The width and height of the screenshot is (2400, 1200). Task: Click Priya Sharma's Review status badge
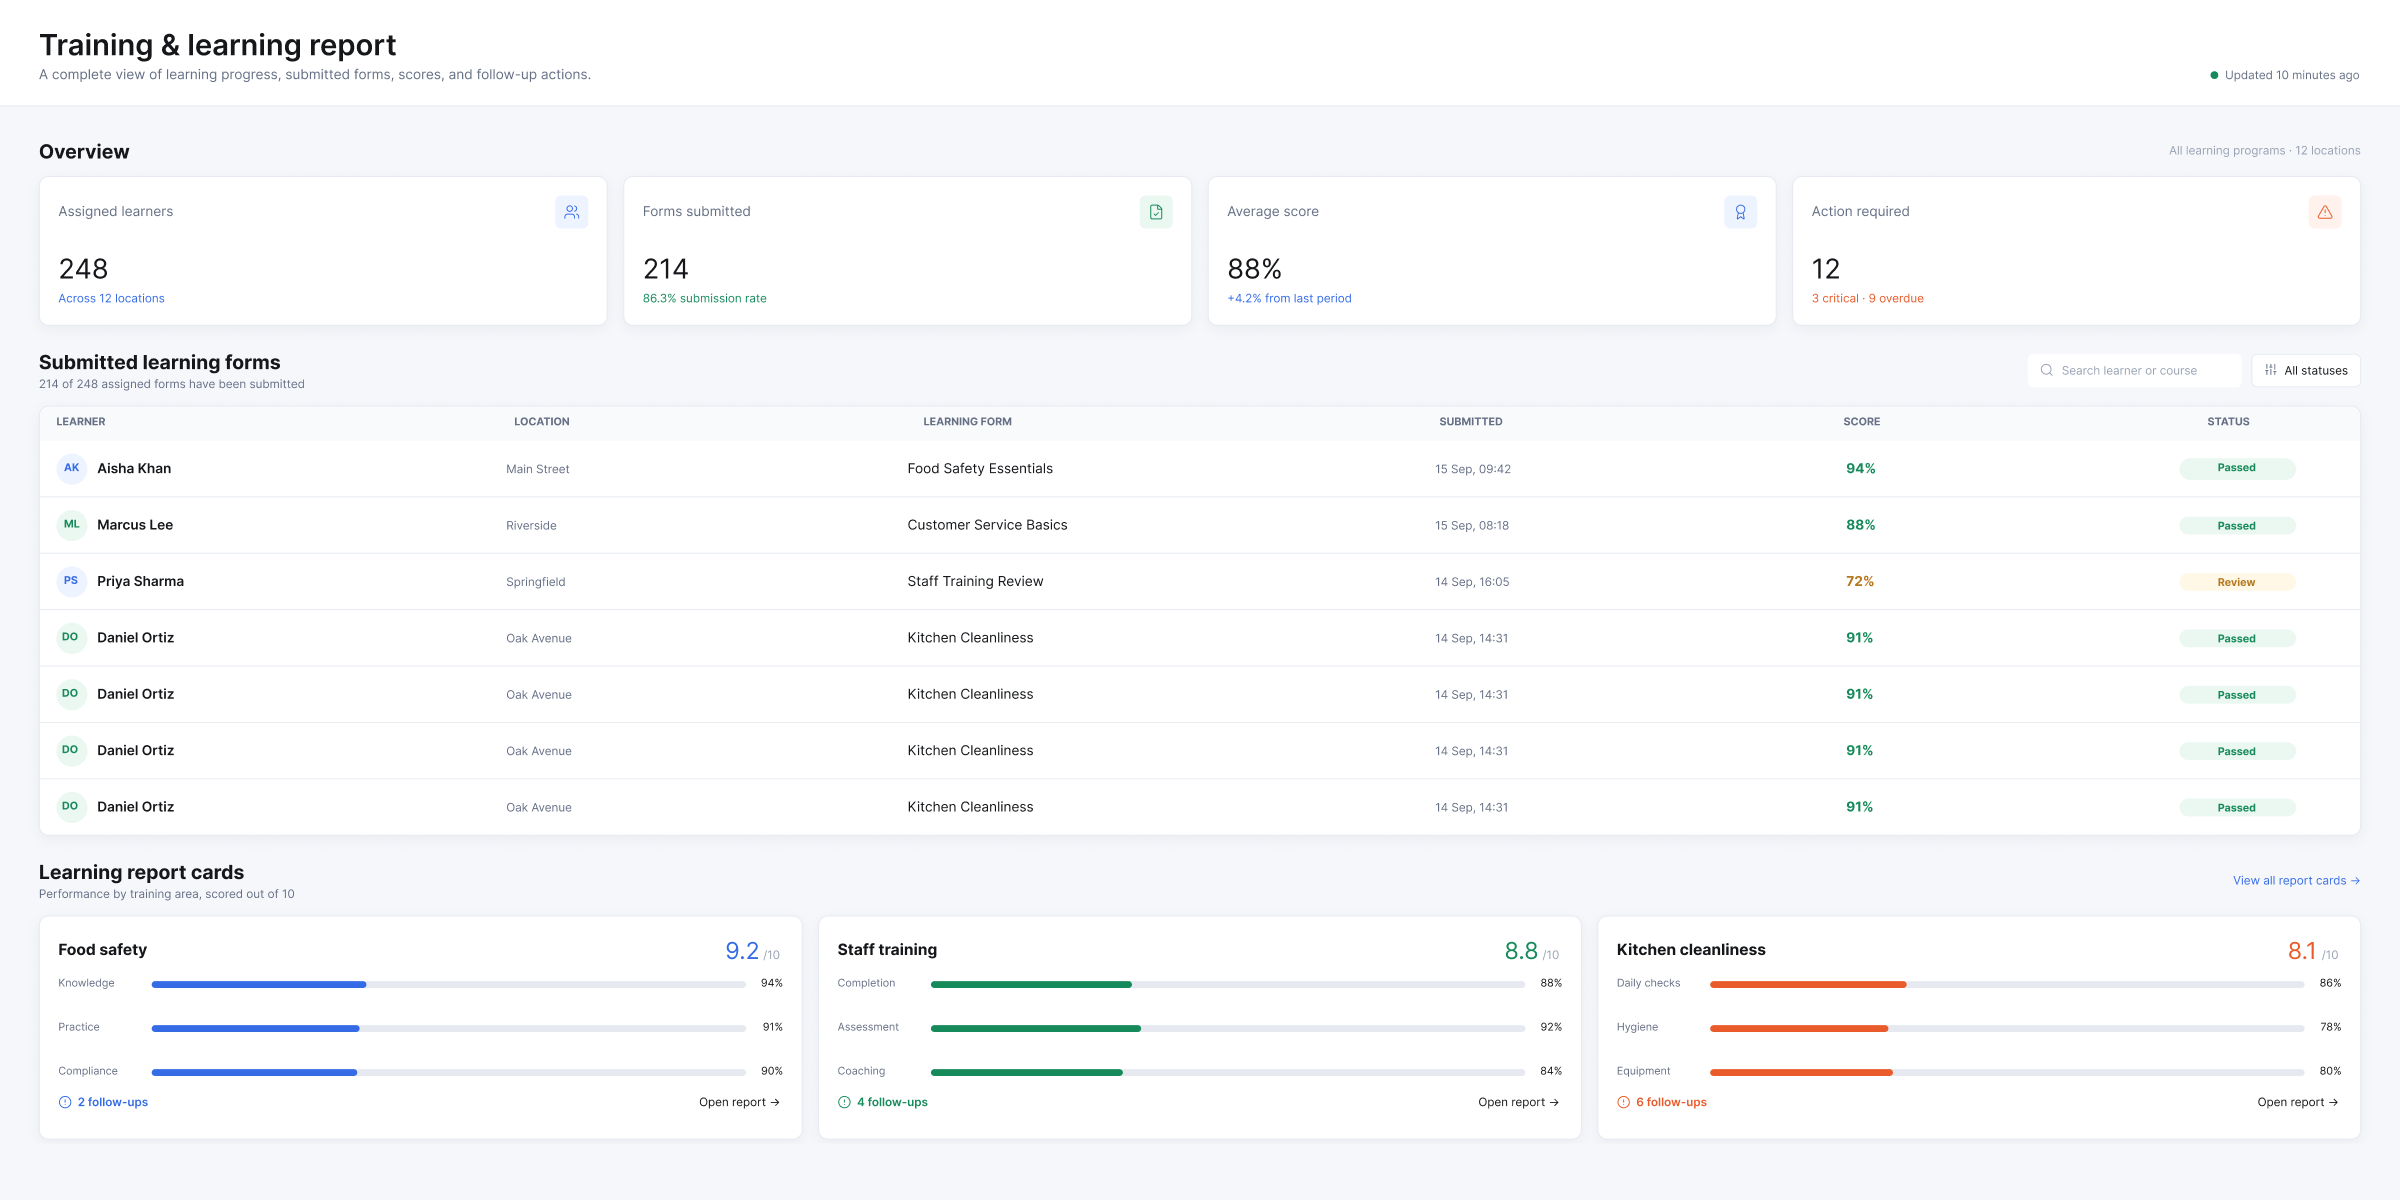click(x=2237, y=582)
